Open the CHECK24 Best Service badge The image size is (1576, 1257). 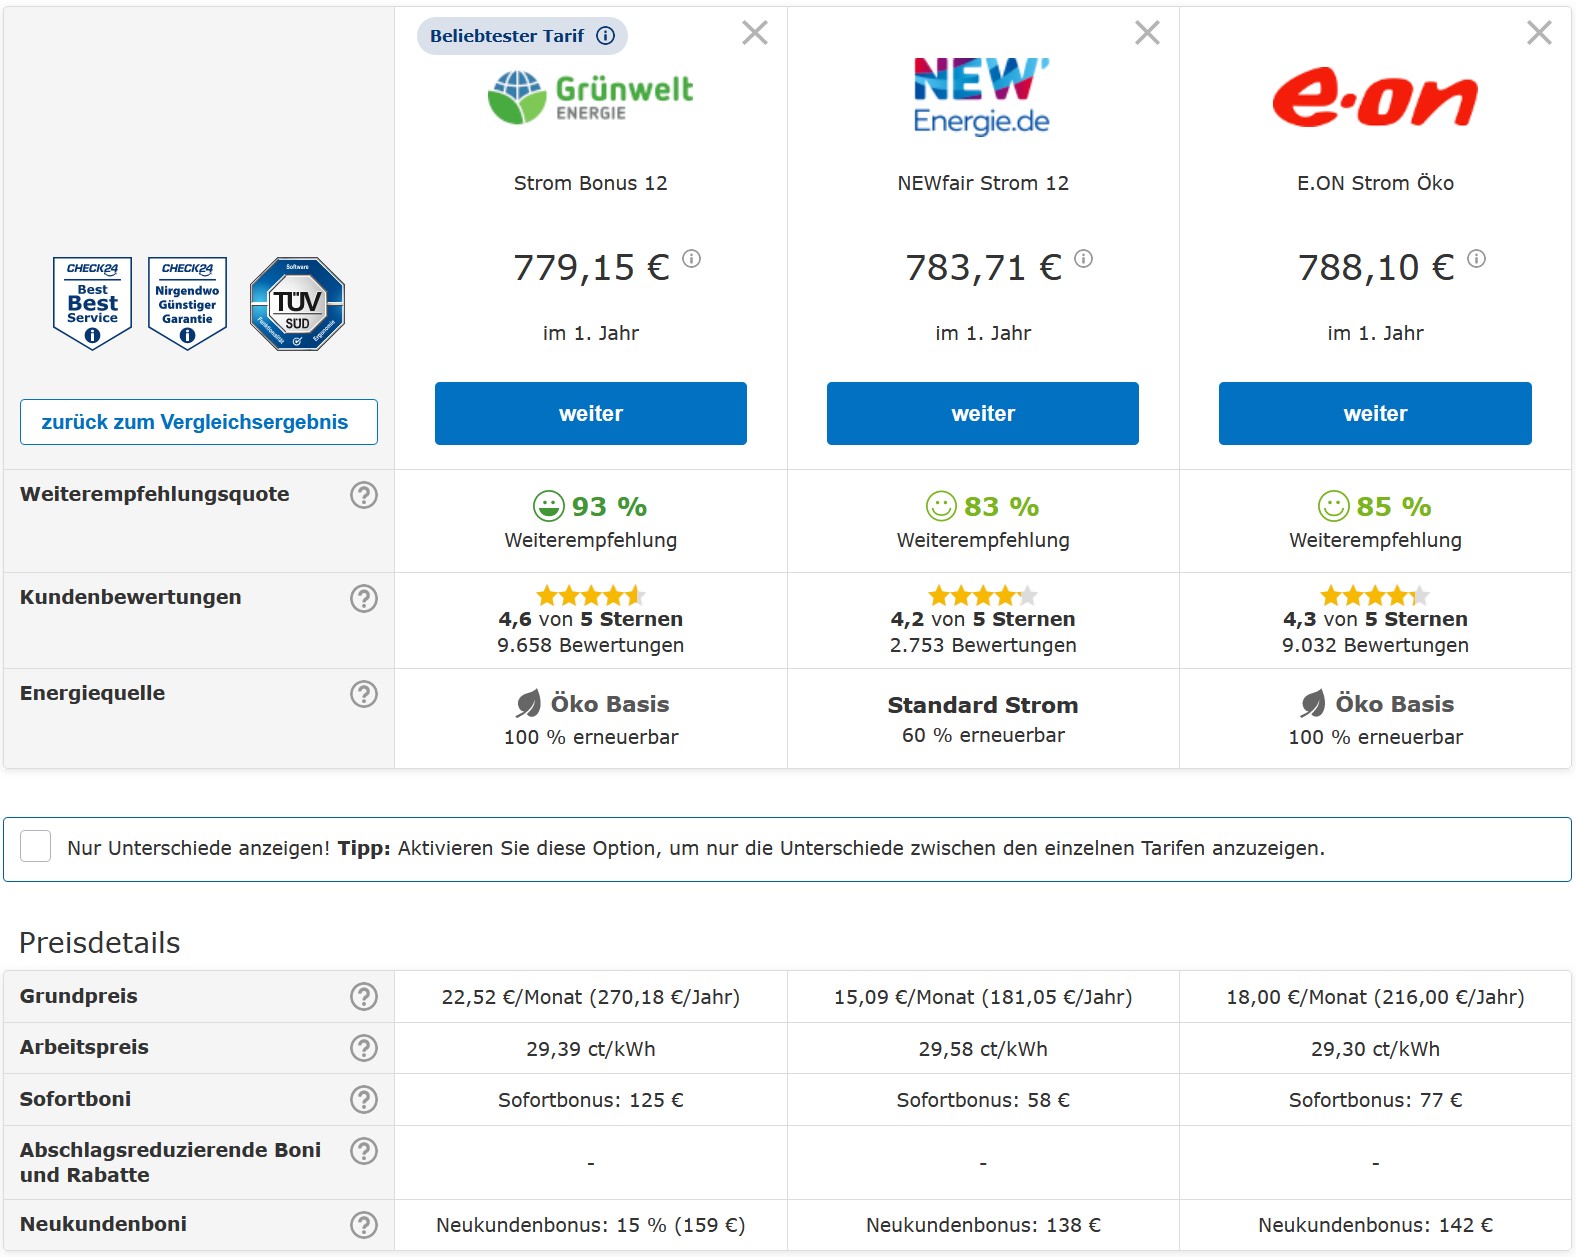point(92,303)
